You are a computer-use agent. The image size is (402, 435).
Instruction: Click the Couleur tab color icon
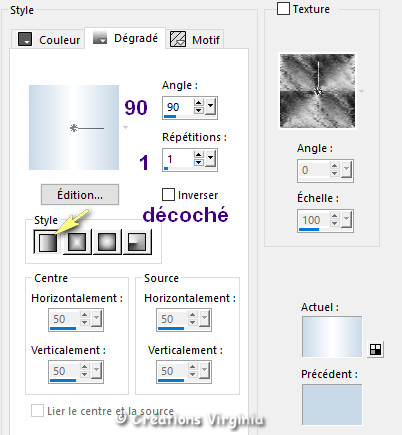[25, 39]
